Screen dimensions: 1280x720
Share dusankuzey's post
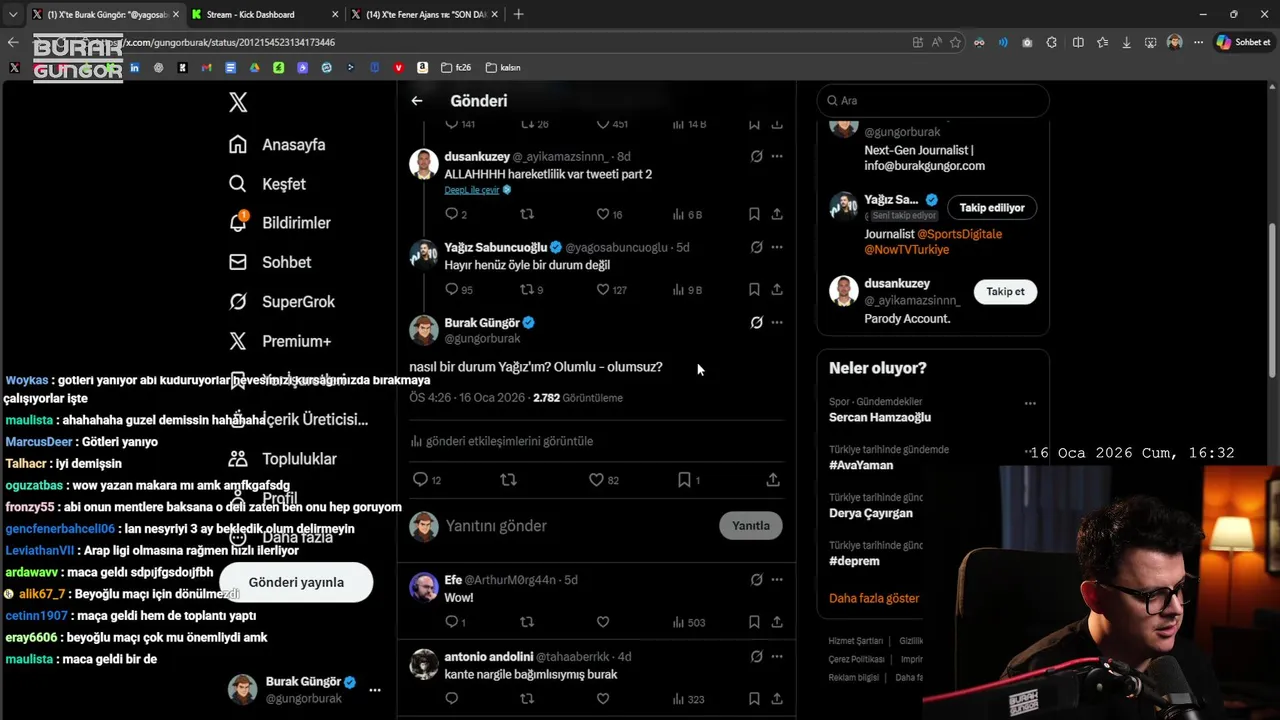coord(777,214)
